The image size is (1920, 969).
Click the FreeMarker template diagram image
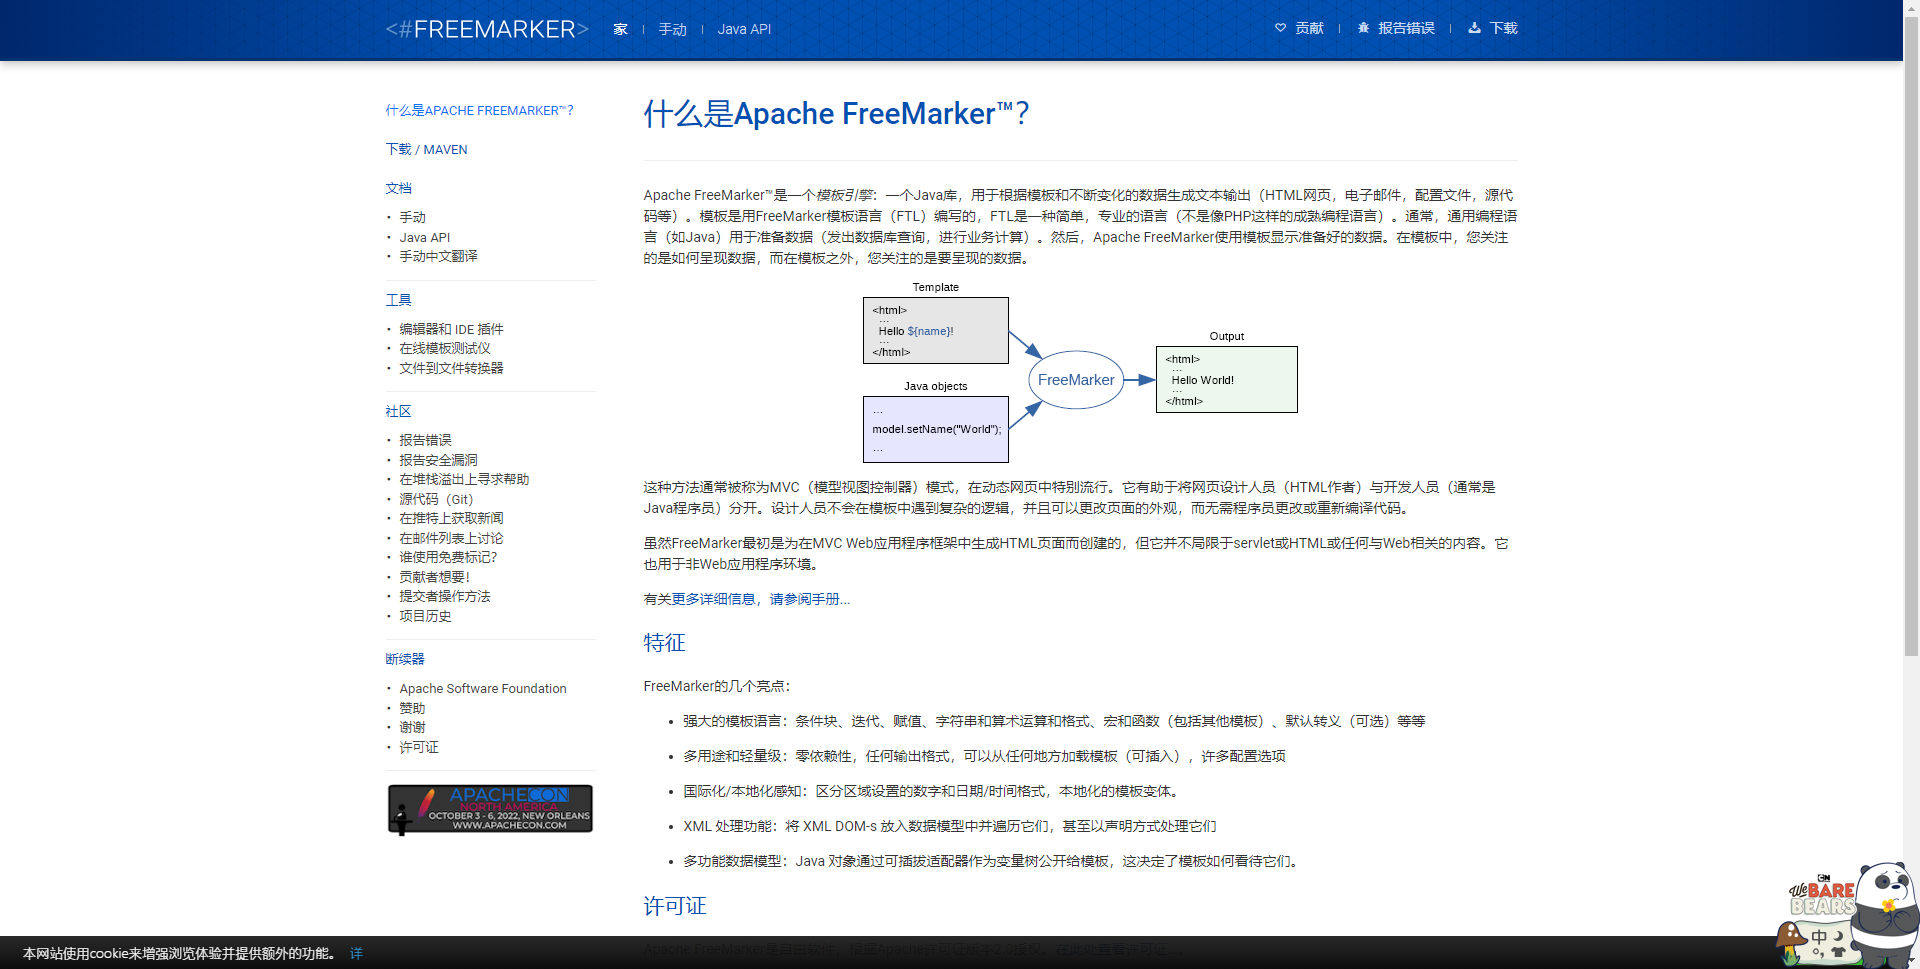1080,371
